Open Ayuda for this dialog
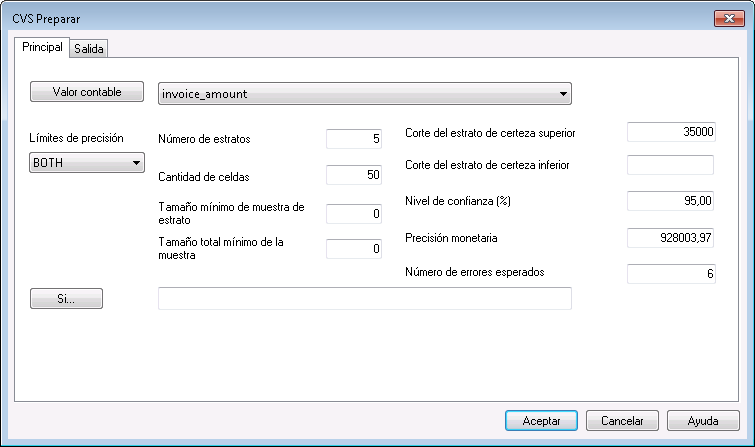This screenshot has width=755, height=447. (x=704, y=420)
